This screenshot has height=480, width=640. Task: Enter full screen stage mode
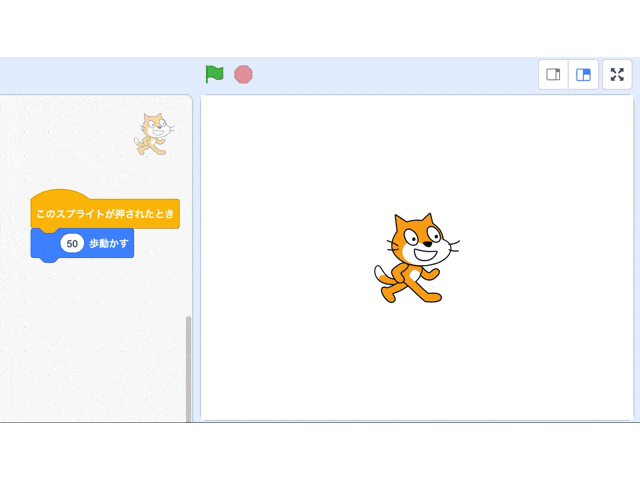click(x=617, y=75)
